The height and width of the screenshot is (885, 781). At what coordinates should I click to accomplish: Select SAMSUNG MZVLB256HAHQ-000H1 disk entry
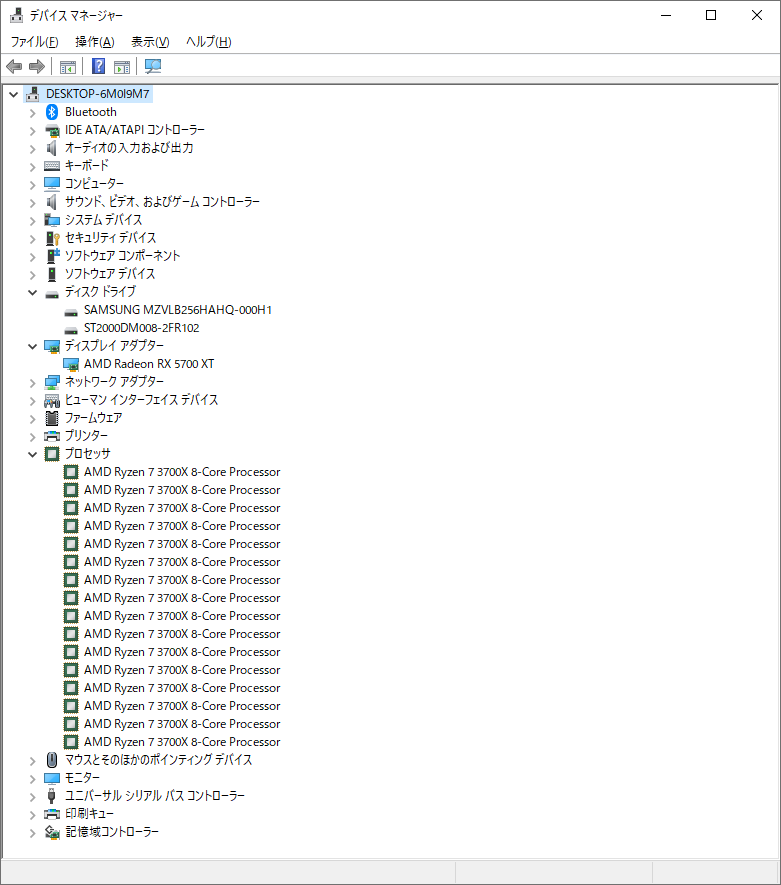coord(178,310)
